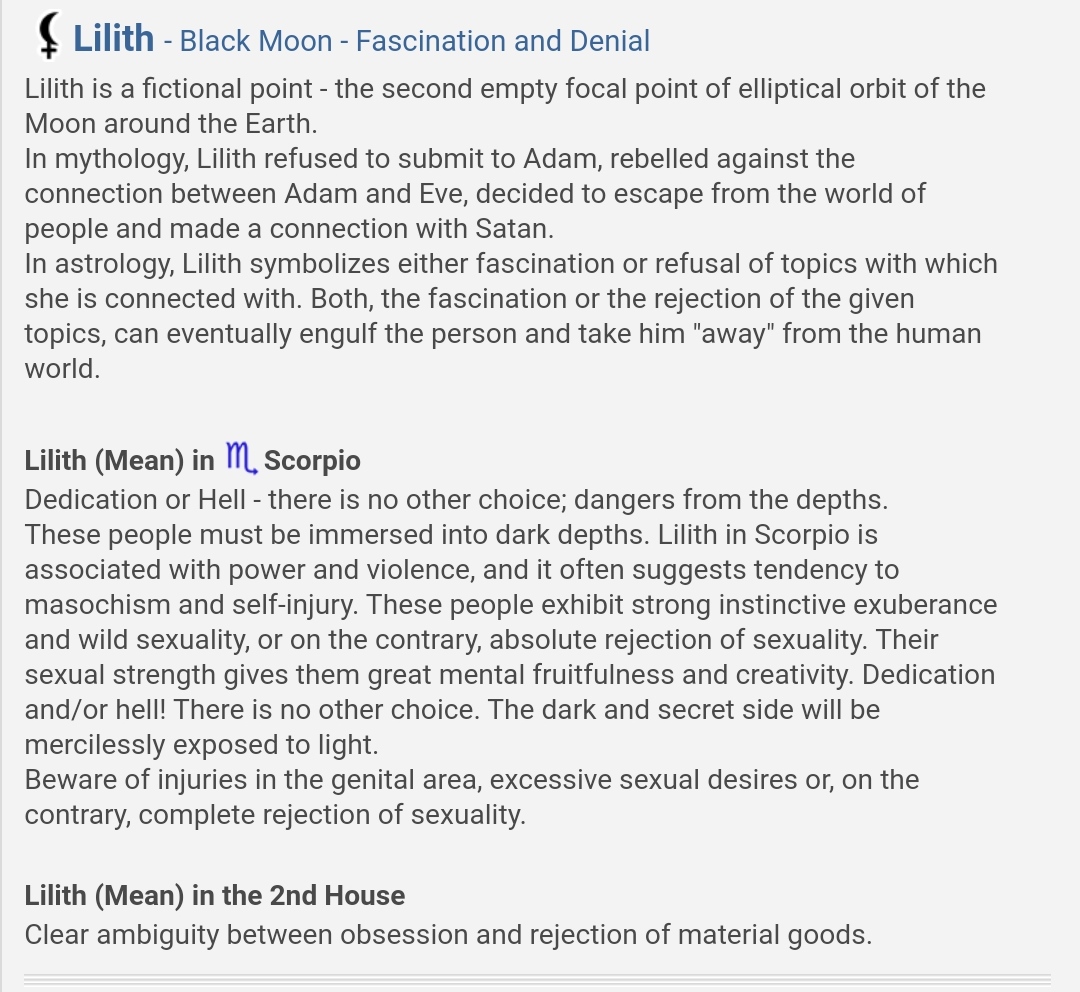Open the bold "Lilith" title link
The width and height of the screenshot is (1080, 992).
(114, 38)
